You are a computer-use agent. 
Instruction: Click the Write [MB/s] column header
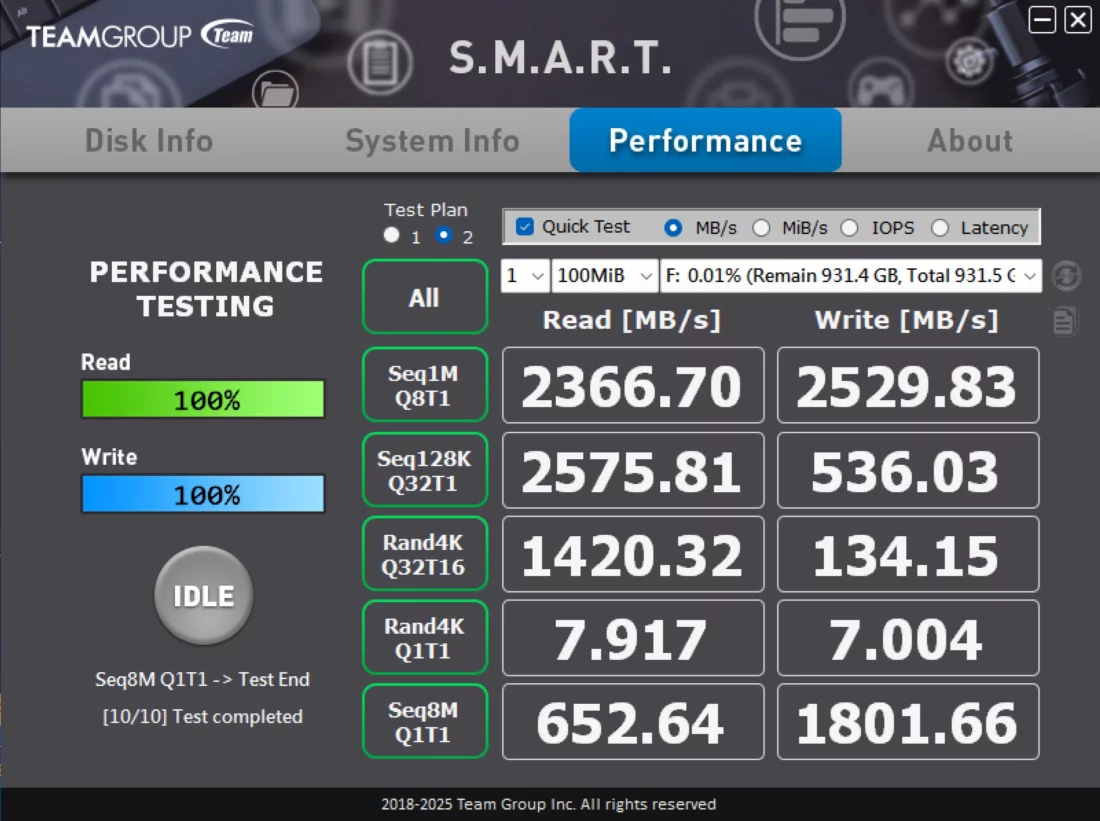pos(906,320)
